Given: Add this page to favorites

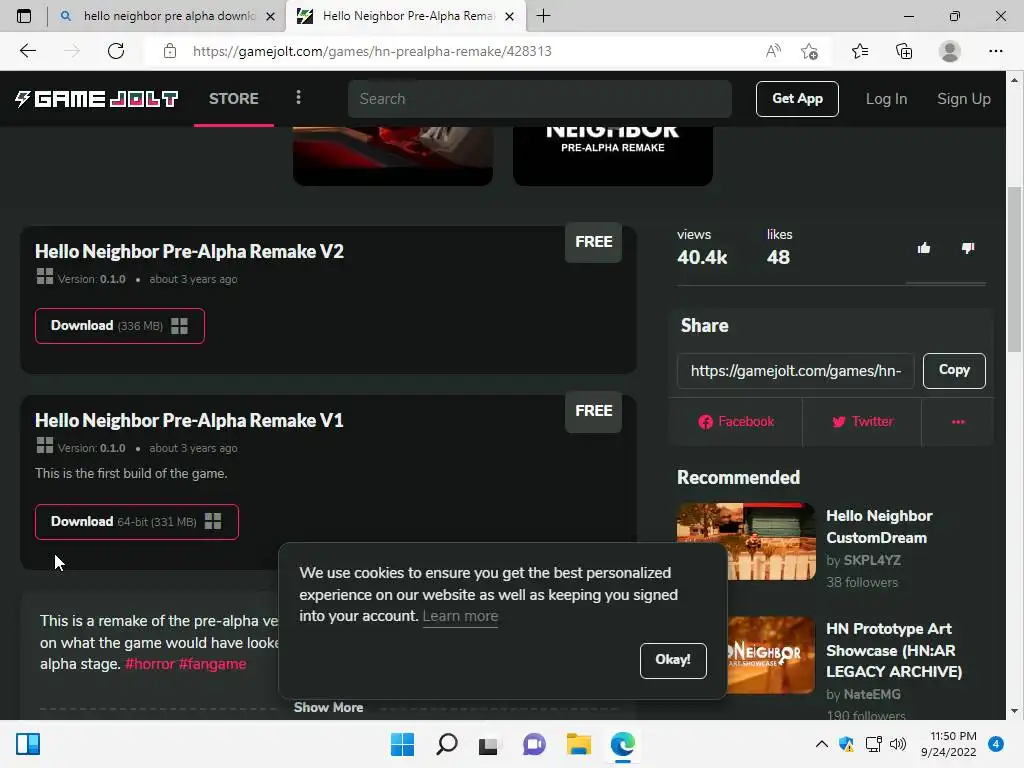Looking at the screenshot, I should pos(810,51).
